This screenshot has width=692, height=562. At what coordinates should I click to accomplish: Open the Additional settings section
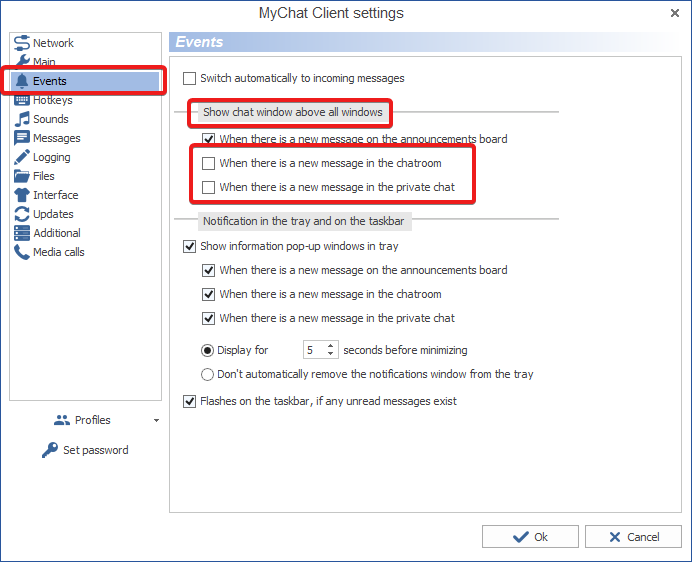coord(56,233)
